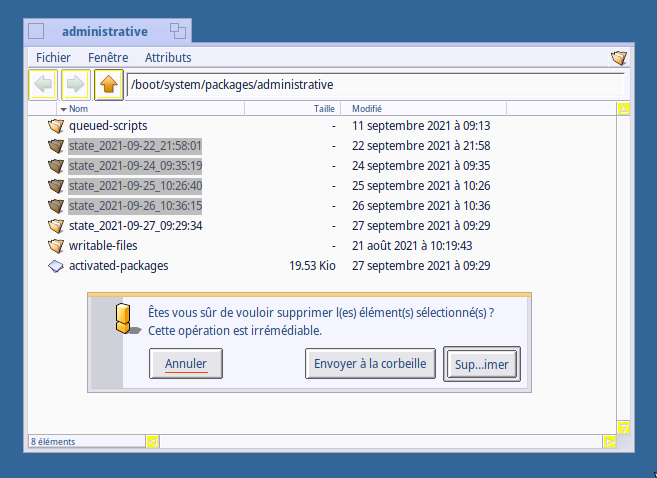
Task: Click the activated-packages file icon
Action: [56, 266]
